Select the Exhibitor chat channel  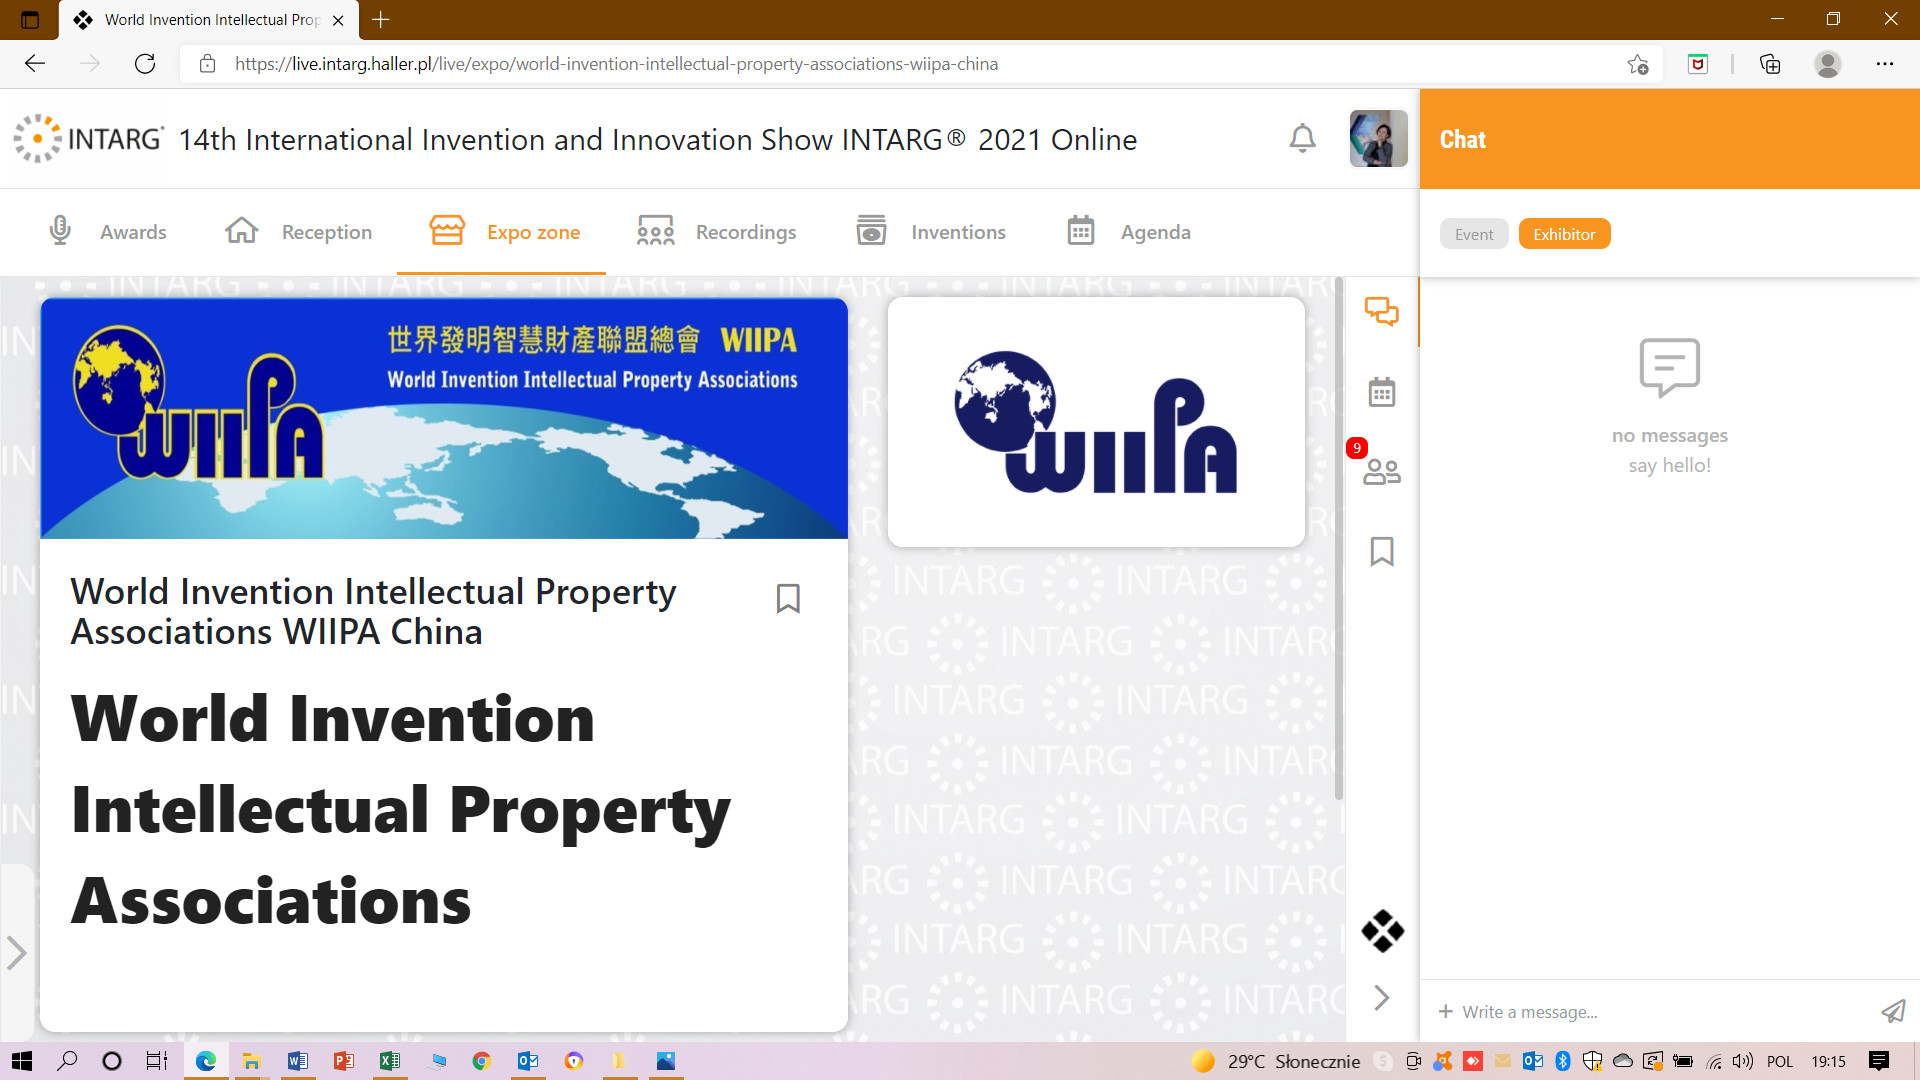point(1564,234)
